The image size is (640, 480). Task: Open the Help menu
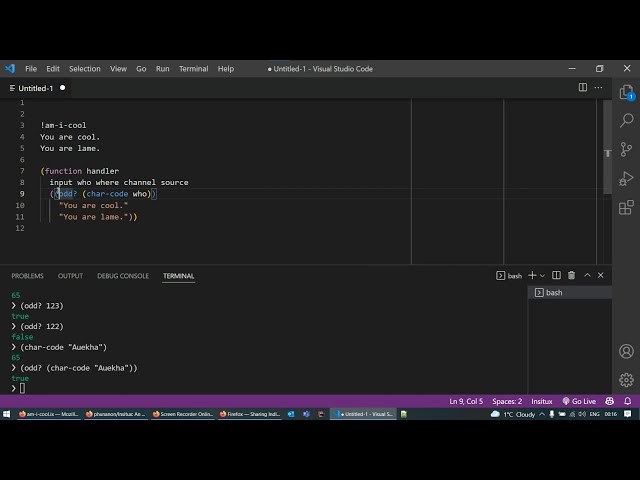point(226,69)
